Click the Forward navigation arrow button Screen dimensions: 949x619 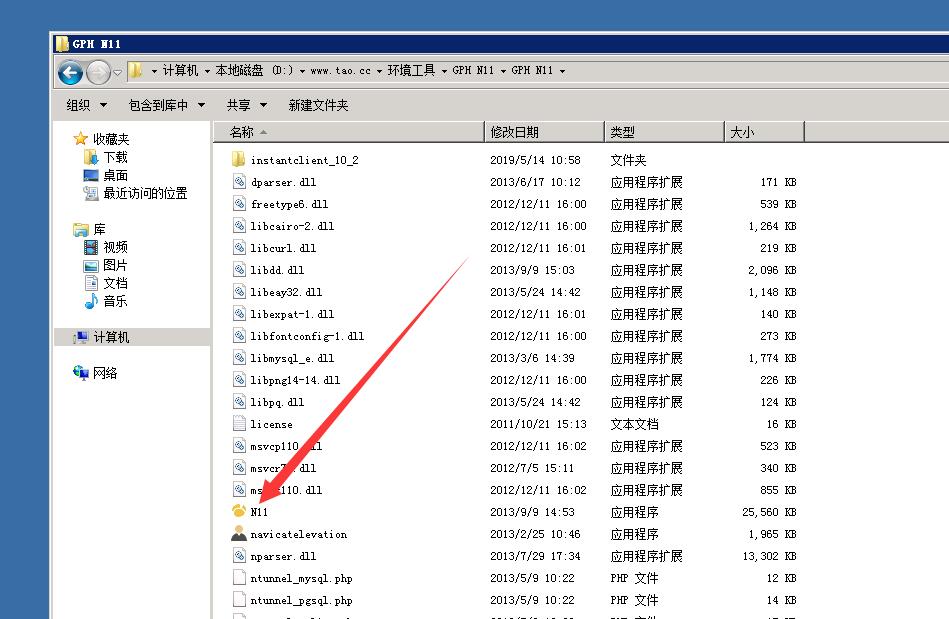(98, 71)
